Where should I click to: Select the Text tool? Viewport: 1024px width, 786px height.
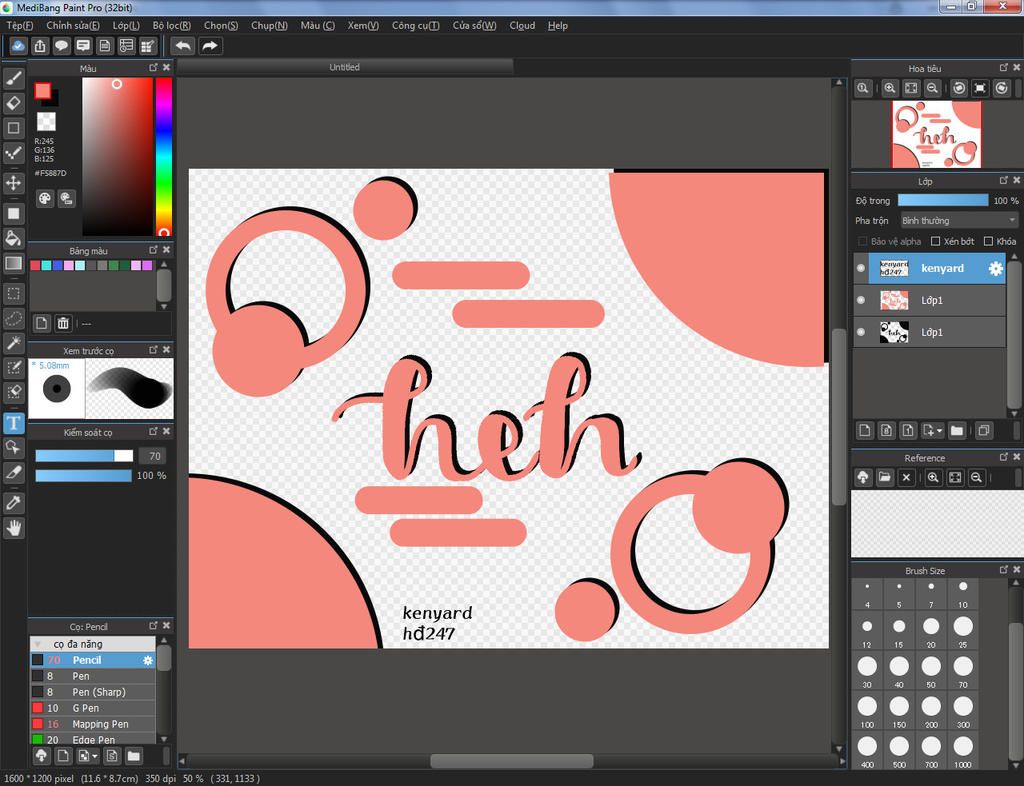[x=14, y=423]
